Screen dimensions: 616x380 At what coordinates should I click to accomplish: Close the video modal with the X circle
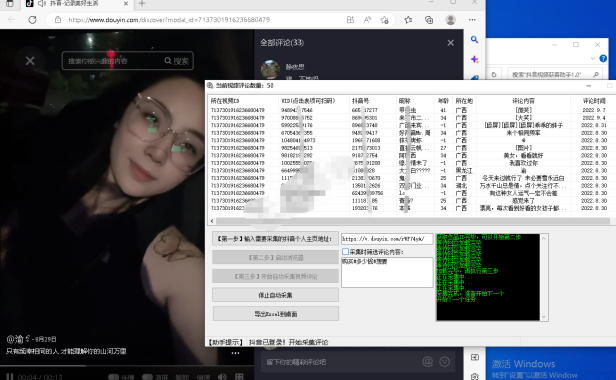(30, 61)
